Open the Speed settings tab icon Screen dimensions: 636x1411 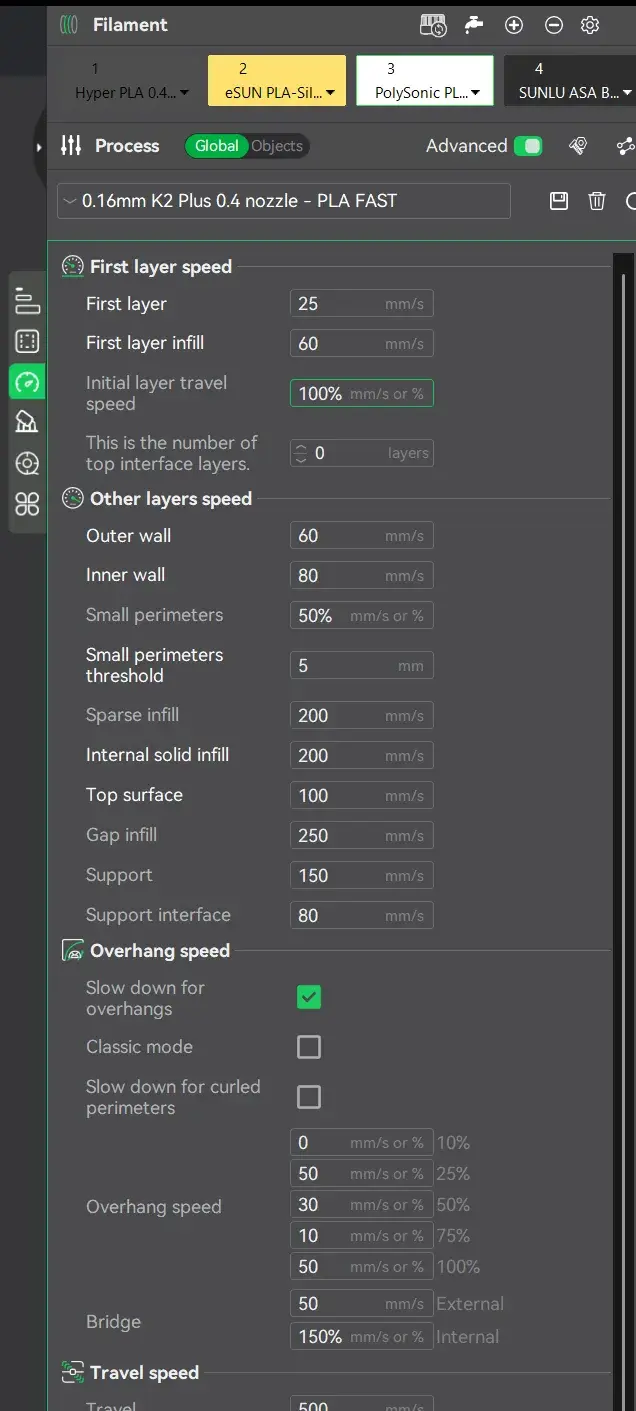pos(27,382)
